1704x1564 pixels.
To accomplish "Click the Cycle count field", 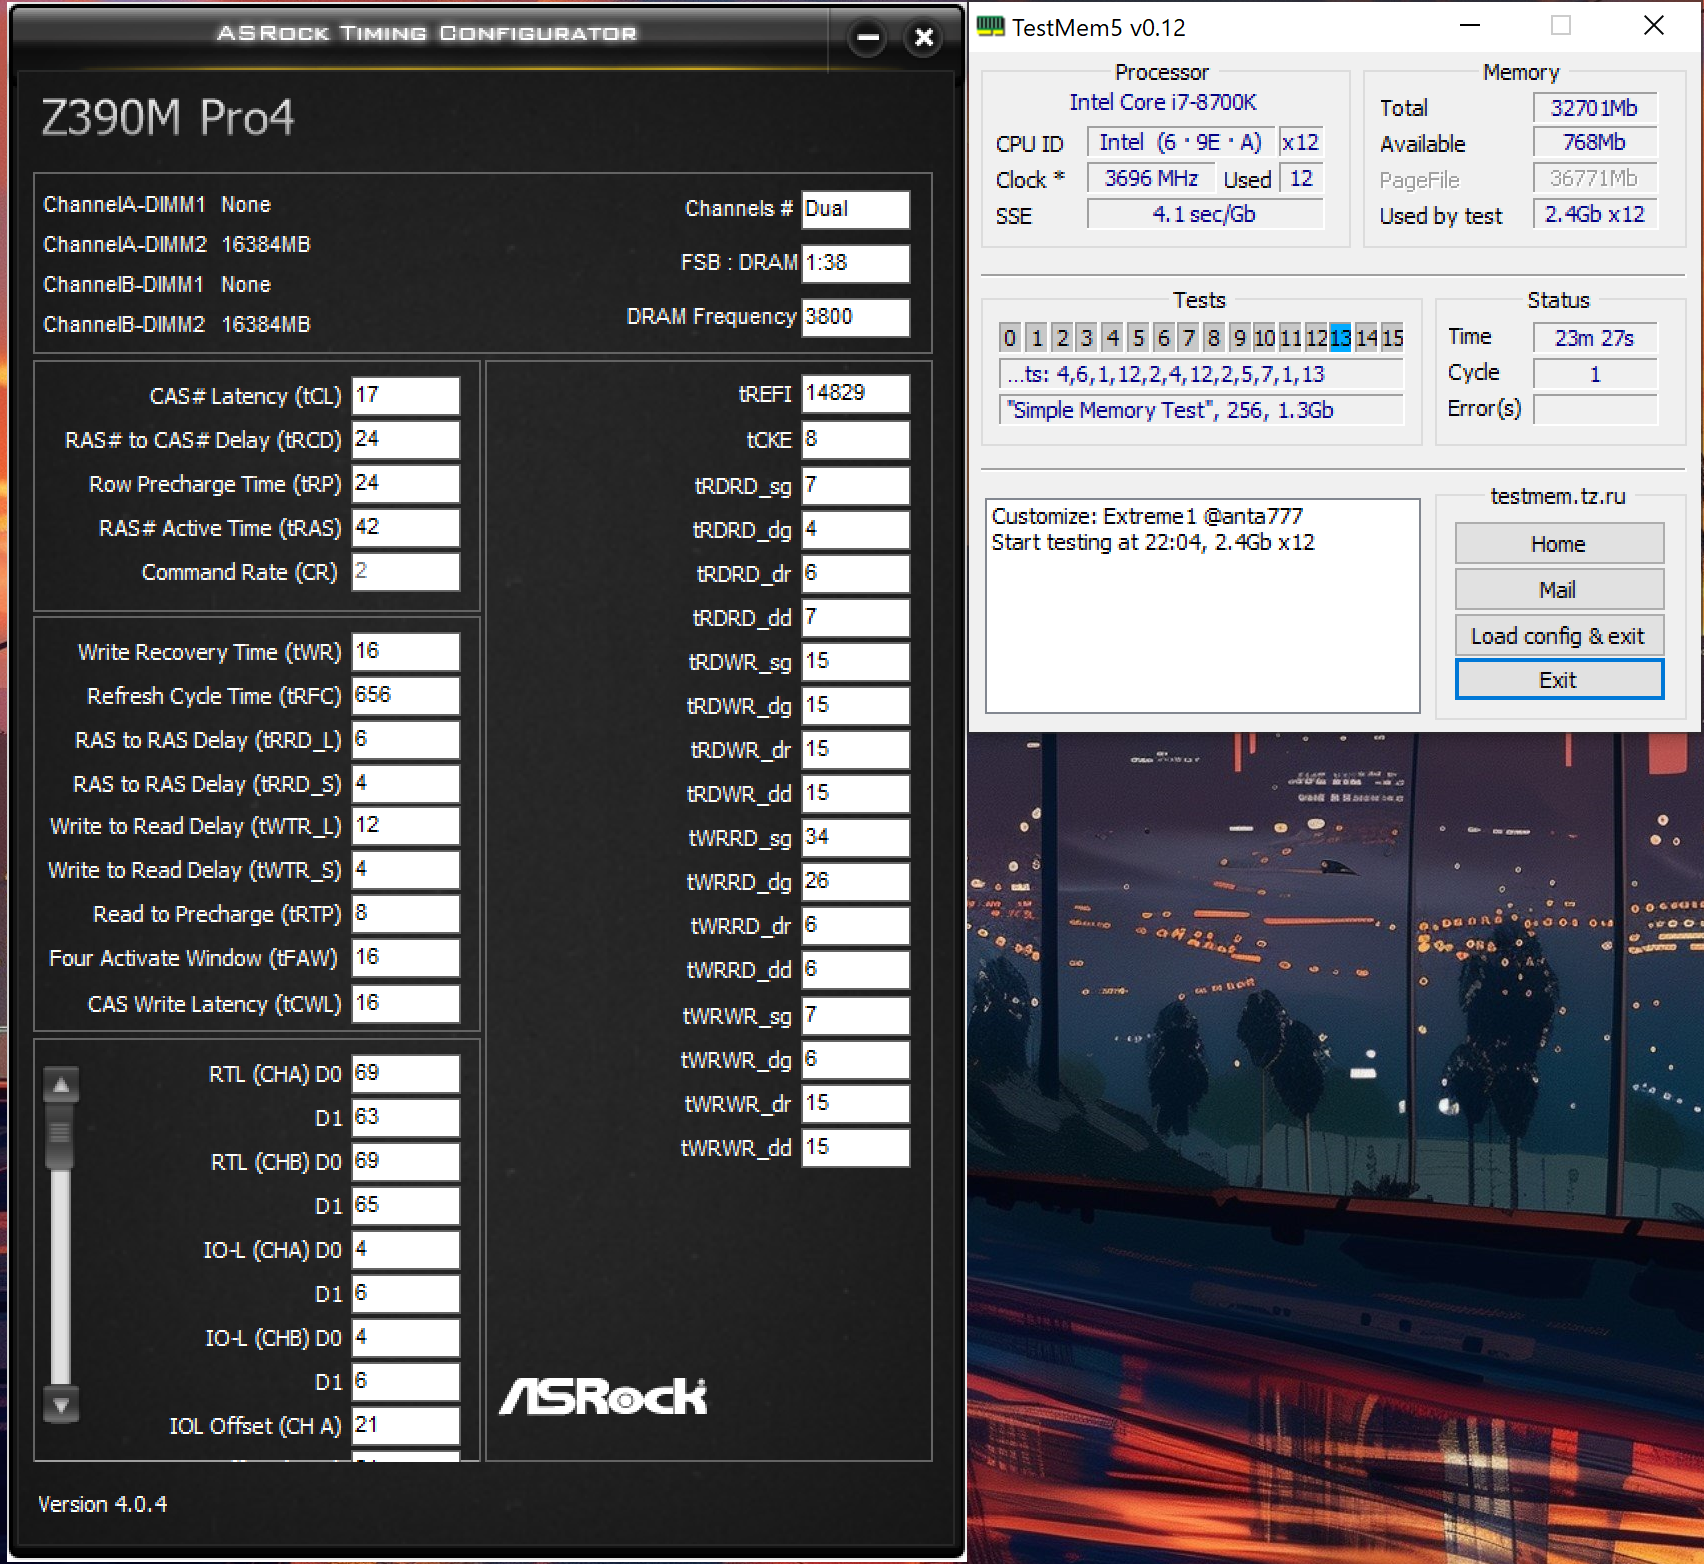I will (x=1595, y=374).
